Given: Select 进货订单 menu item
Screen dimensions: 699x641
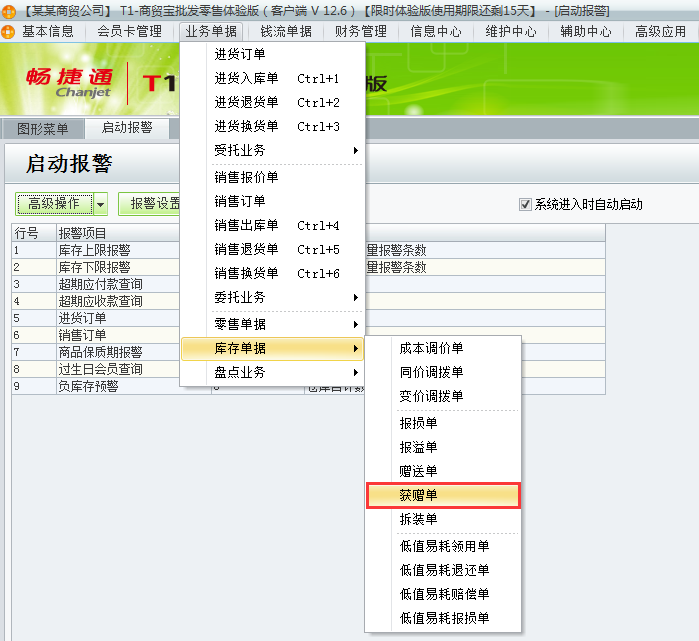Looking at the screenshot, I should 273,54.
